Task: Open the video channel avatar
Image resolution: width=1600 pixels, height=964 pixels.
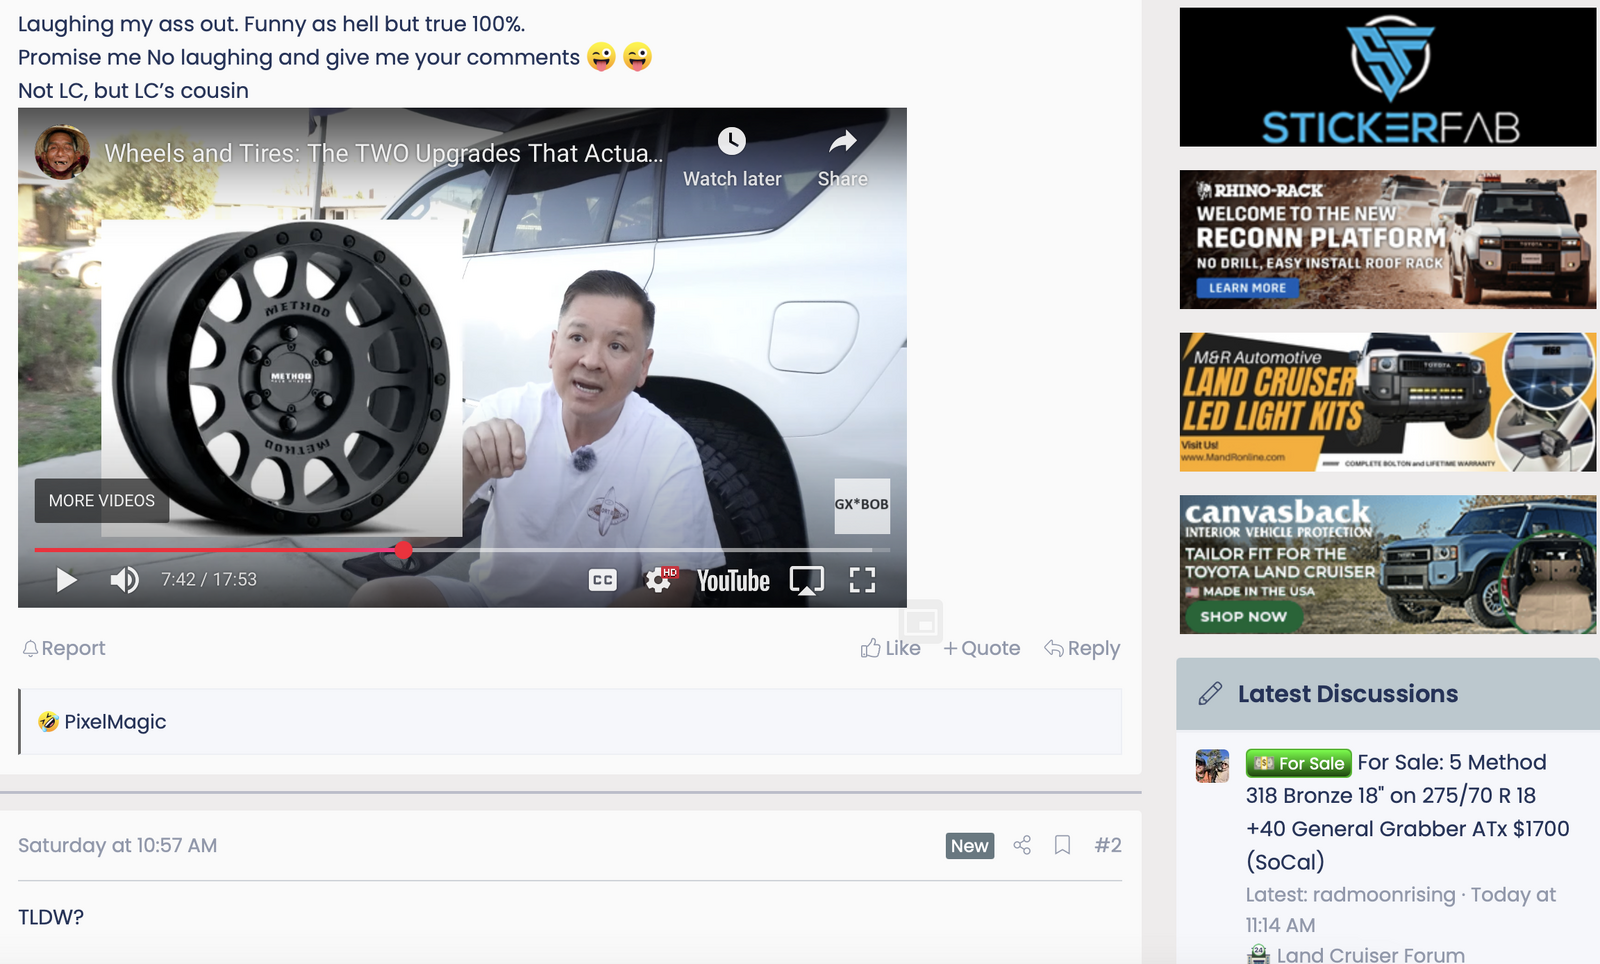Action: pos(62,153)
